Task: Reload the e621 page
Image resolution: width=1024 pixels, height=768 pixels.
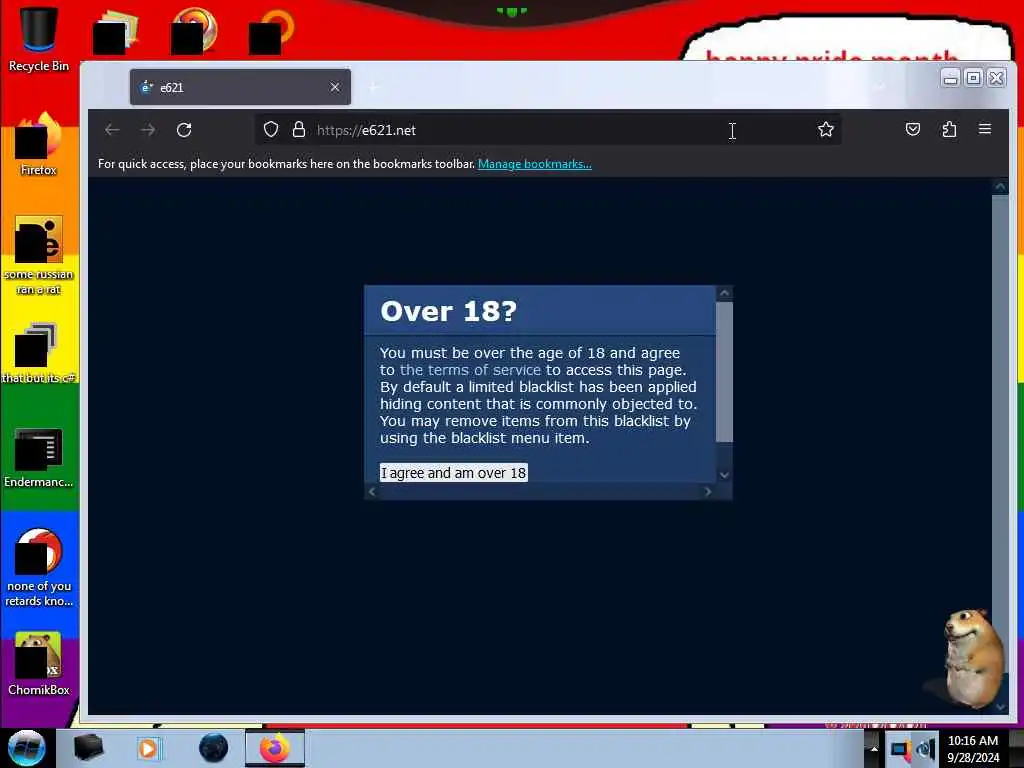Action: point(184,130)
